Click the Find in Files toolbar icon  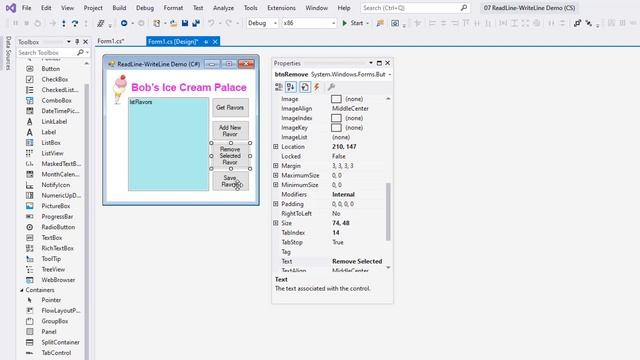pos(380,23)
